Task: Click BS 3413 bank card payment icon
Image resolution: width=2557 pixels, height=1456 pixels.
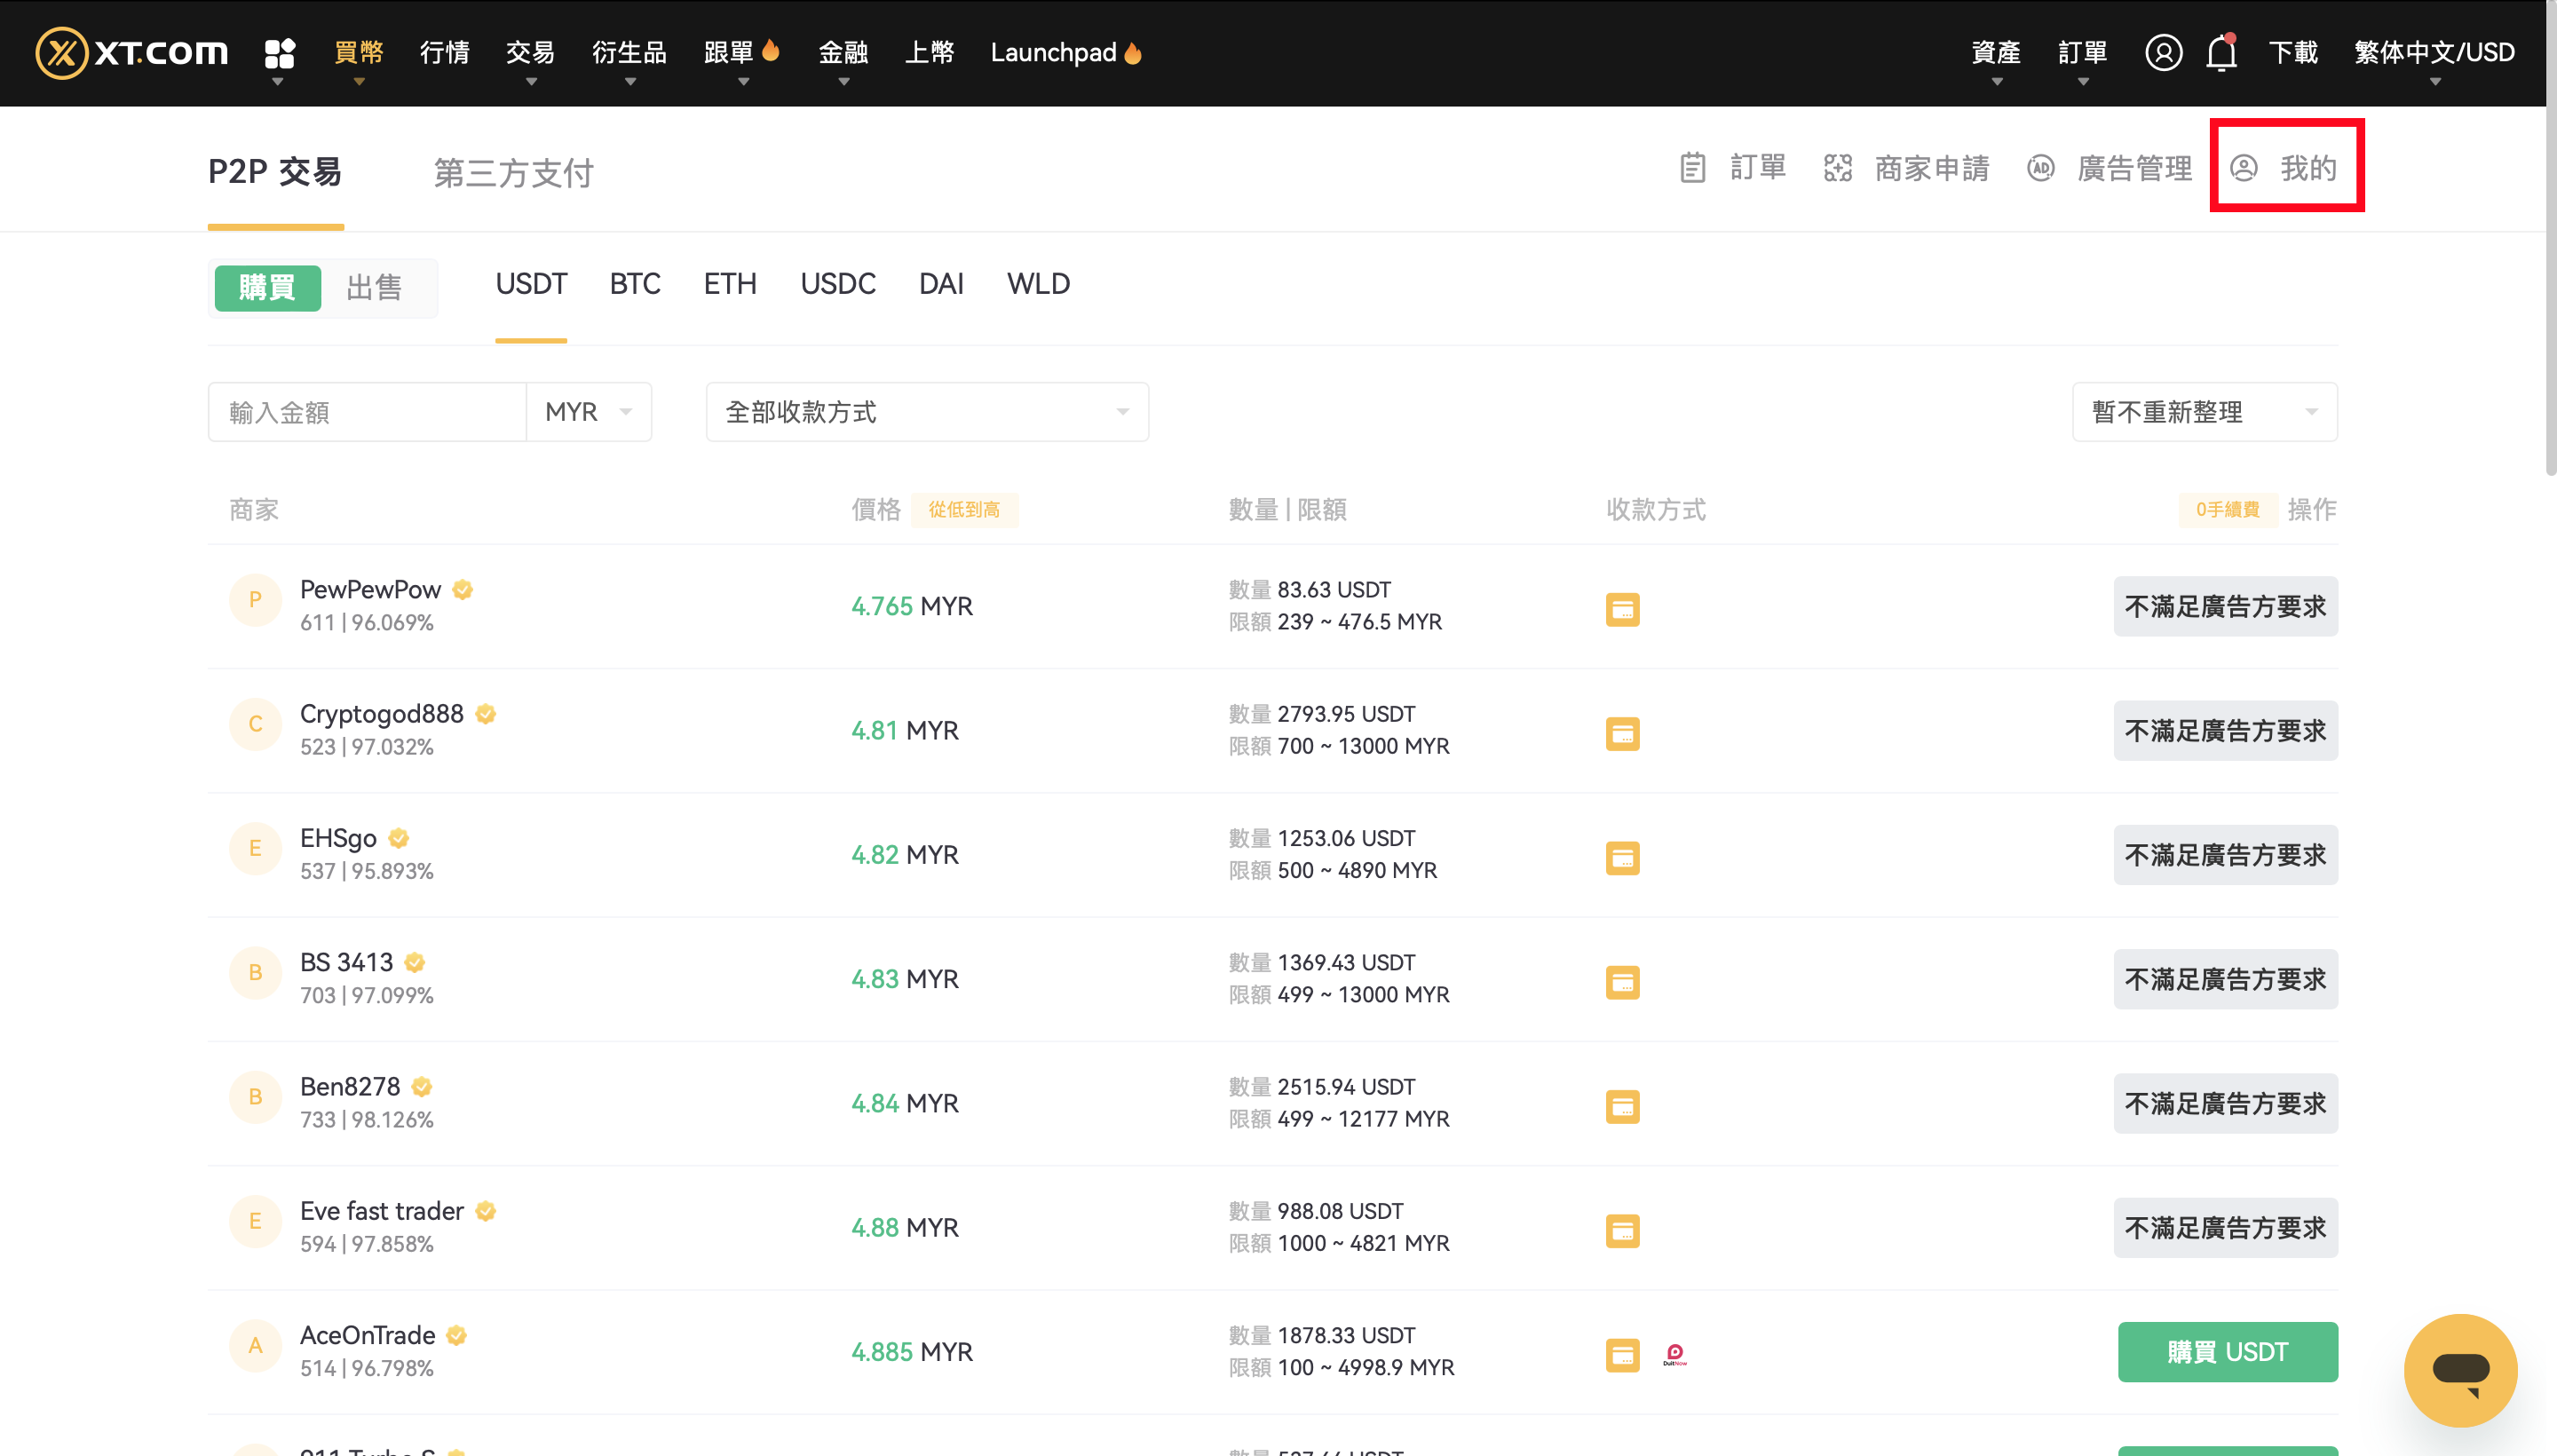Action: point(1622,982)
